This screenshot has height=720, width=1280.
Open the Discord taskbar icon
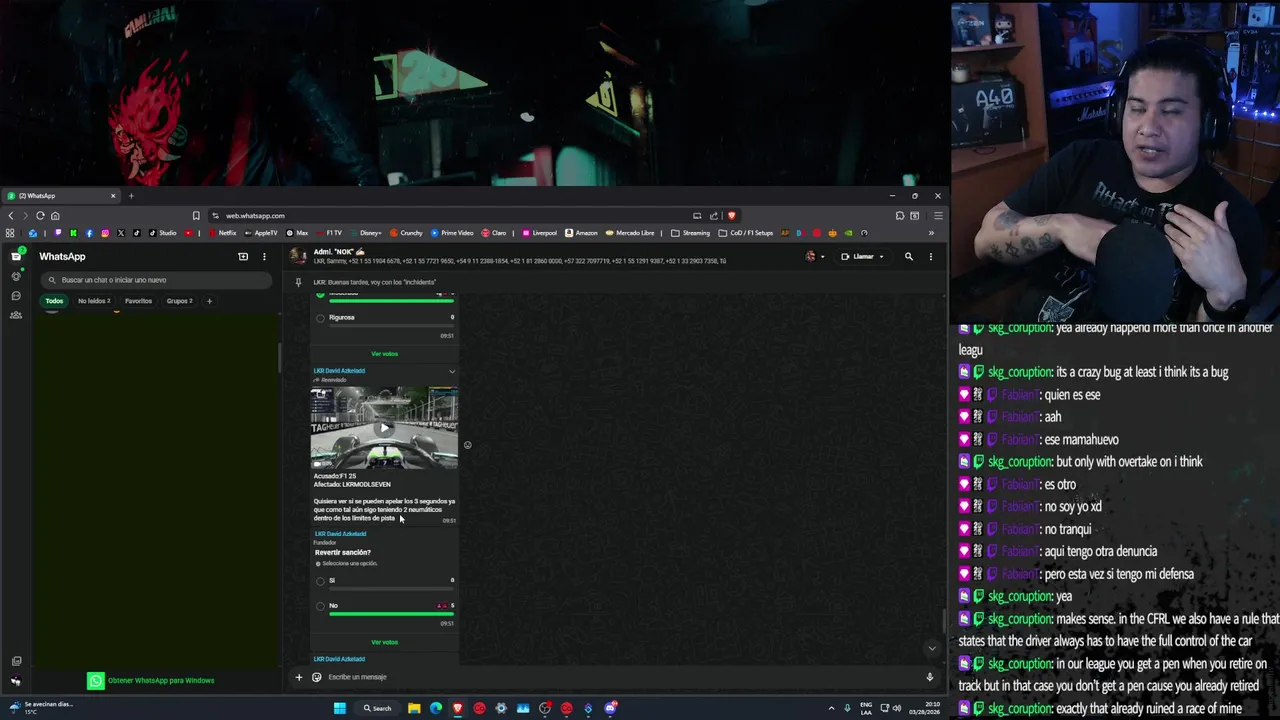610,709
